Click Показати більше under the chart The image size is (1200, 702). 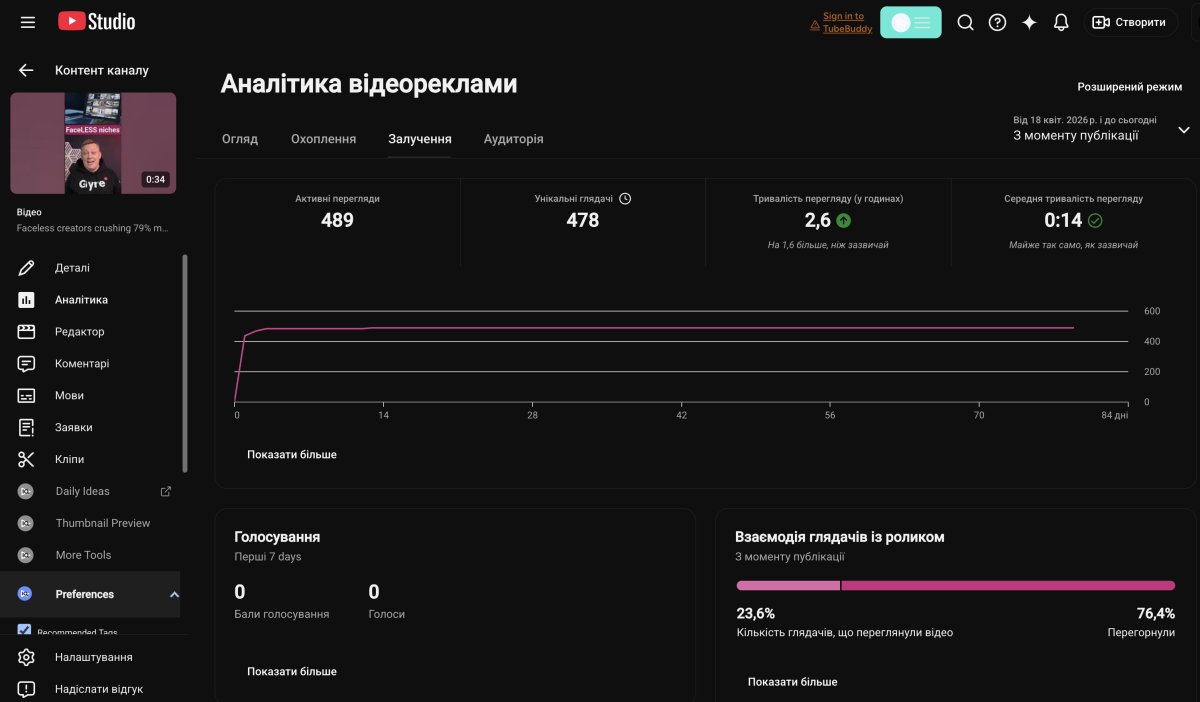coord(292,454)
